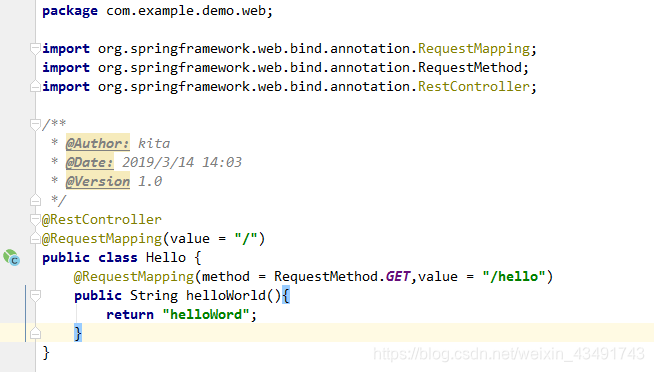Click fold end marker at method closing brace

pos(35,333)
